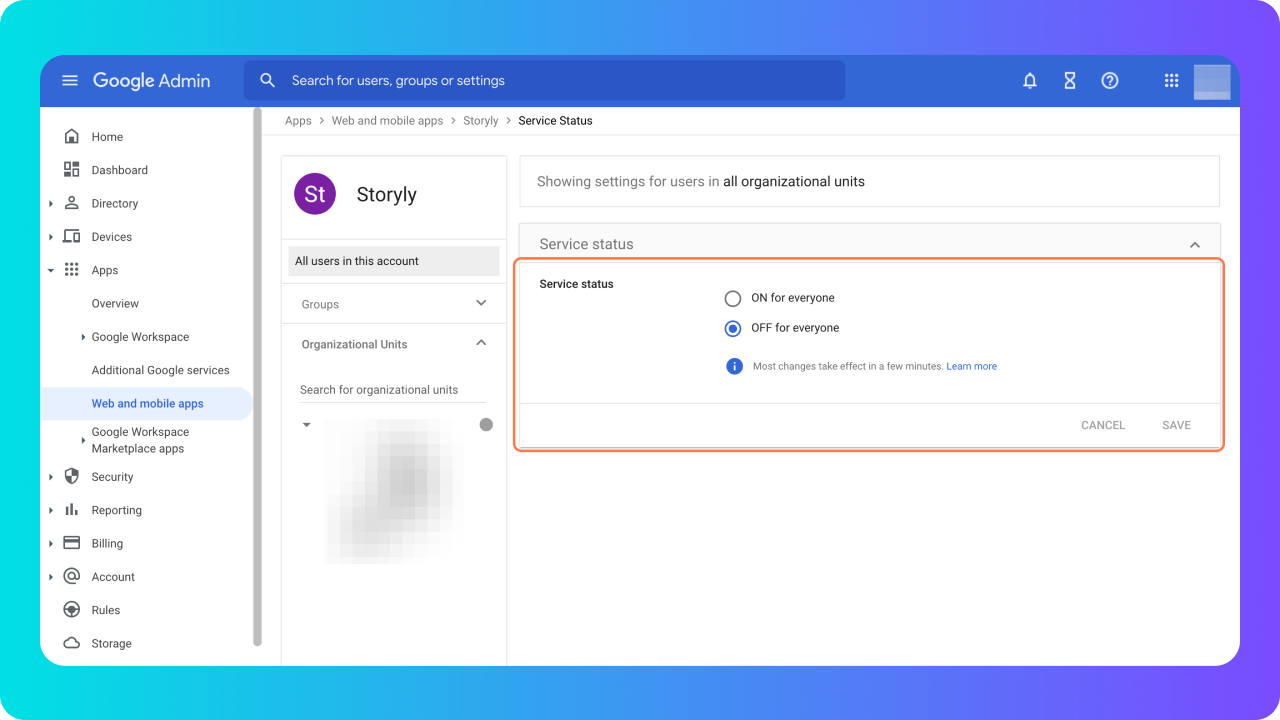Click the Apps breadcrumb link

coord(298,121)
